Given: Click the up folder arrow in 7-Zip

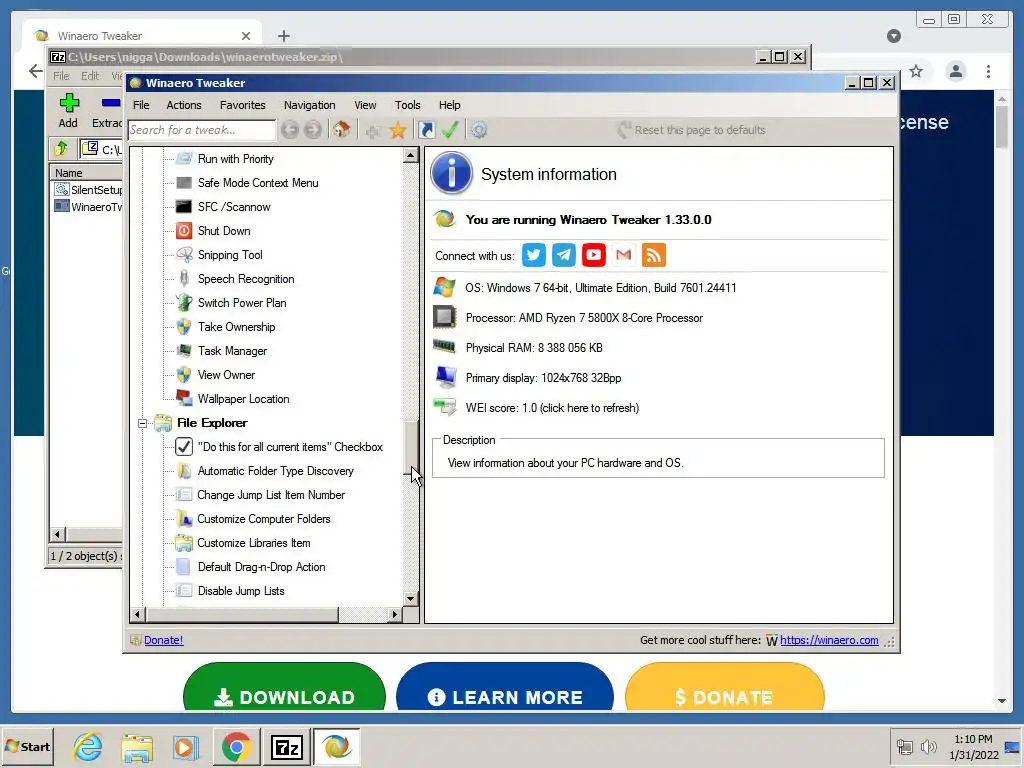Looking at the screenshot, I should pyautogui.click(x=61, y=149).
